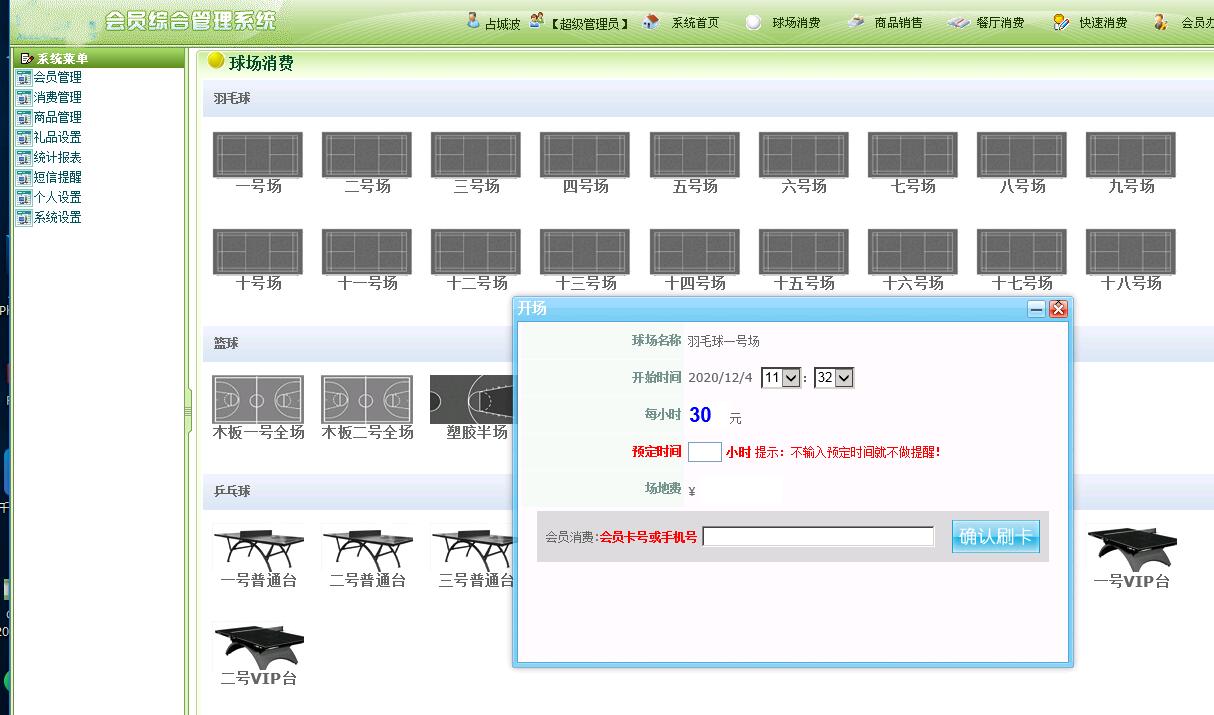1214x715 pixels.
Task: Open badminton court 十七号场
Action: (1022, 260)
